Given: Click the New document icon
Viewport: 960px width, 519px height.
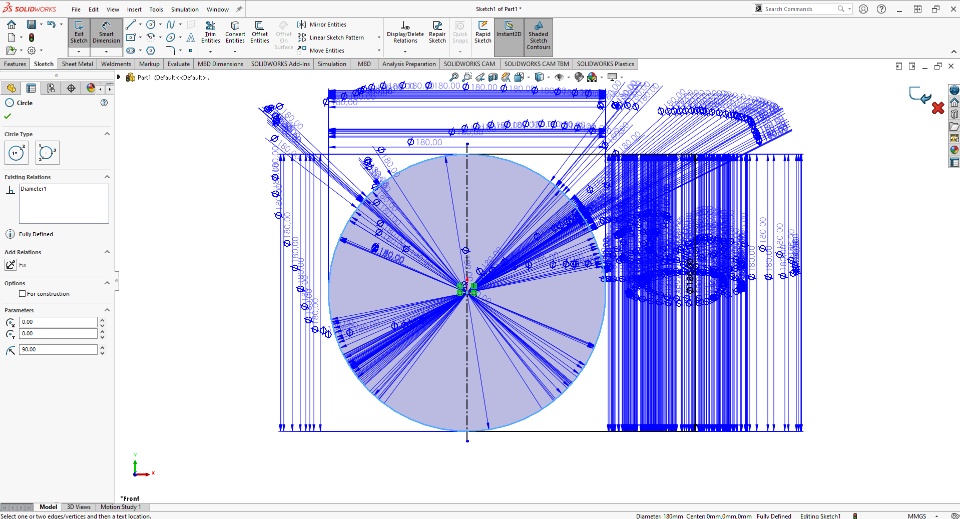Looking at the screenshot, I should point(11,37).
